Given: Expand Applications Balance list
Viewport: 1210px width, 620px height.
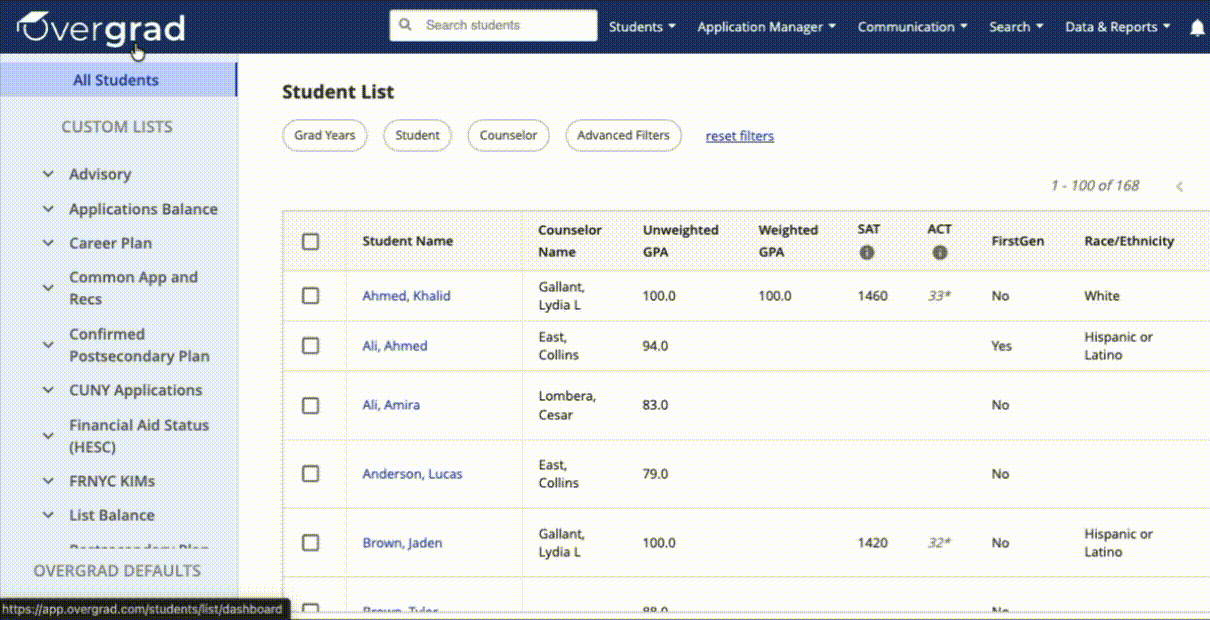Looking at the screenshot, I should click(x=48, y=209).
